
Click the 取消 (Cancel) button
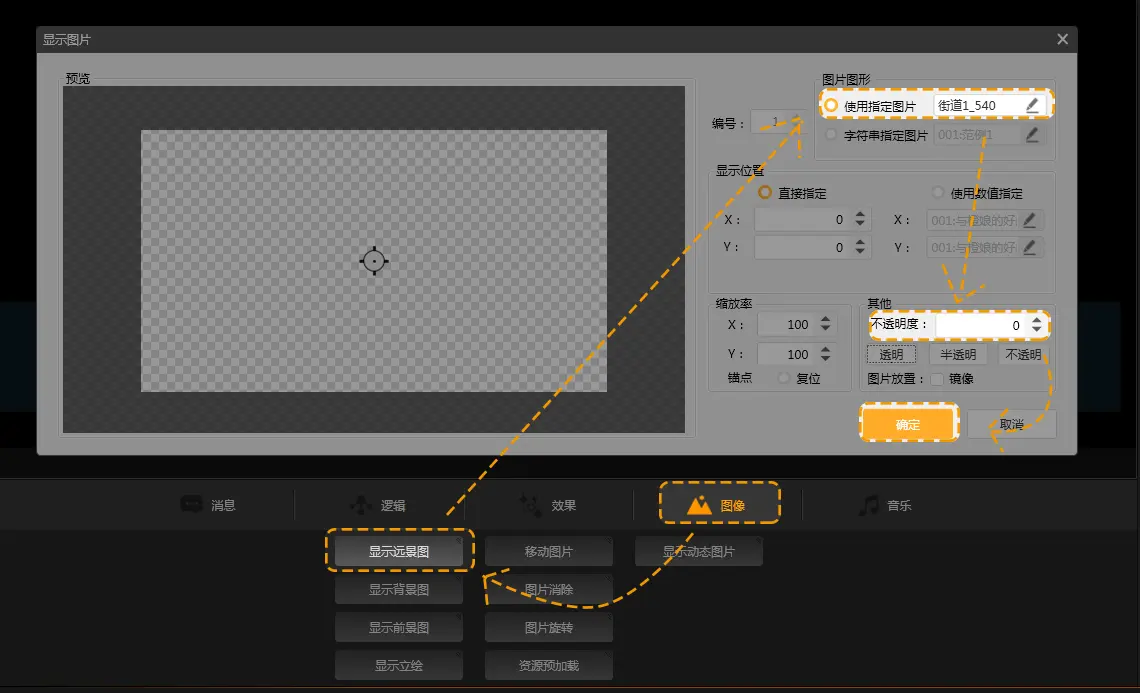click(x=1011, y=424)
